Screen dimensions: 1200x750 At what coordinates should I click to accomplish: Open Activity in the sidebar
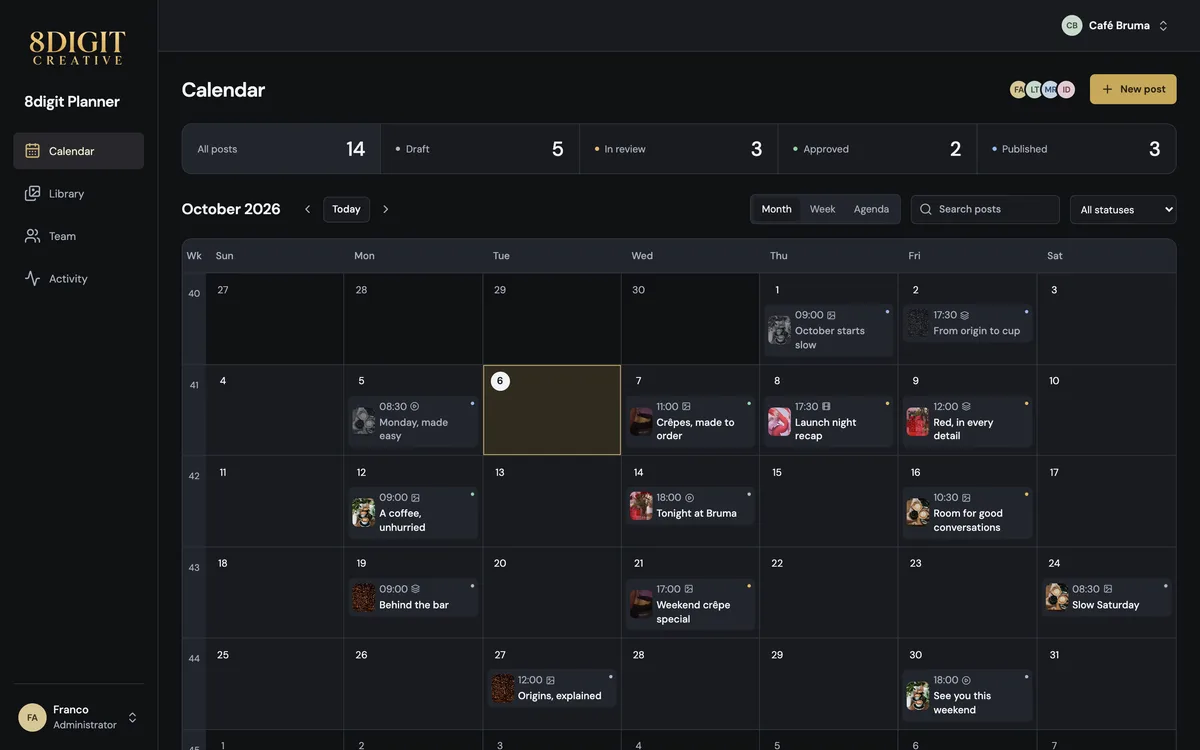pyautogui.click(x=78, y=279)
